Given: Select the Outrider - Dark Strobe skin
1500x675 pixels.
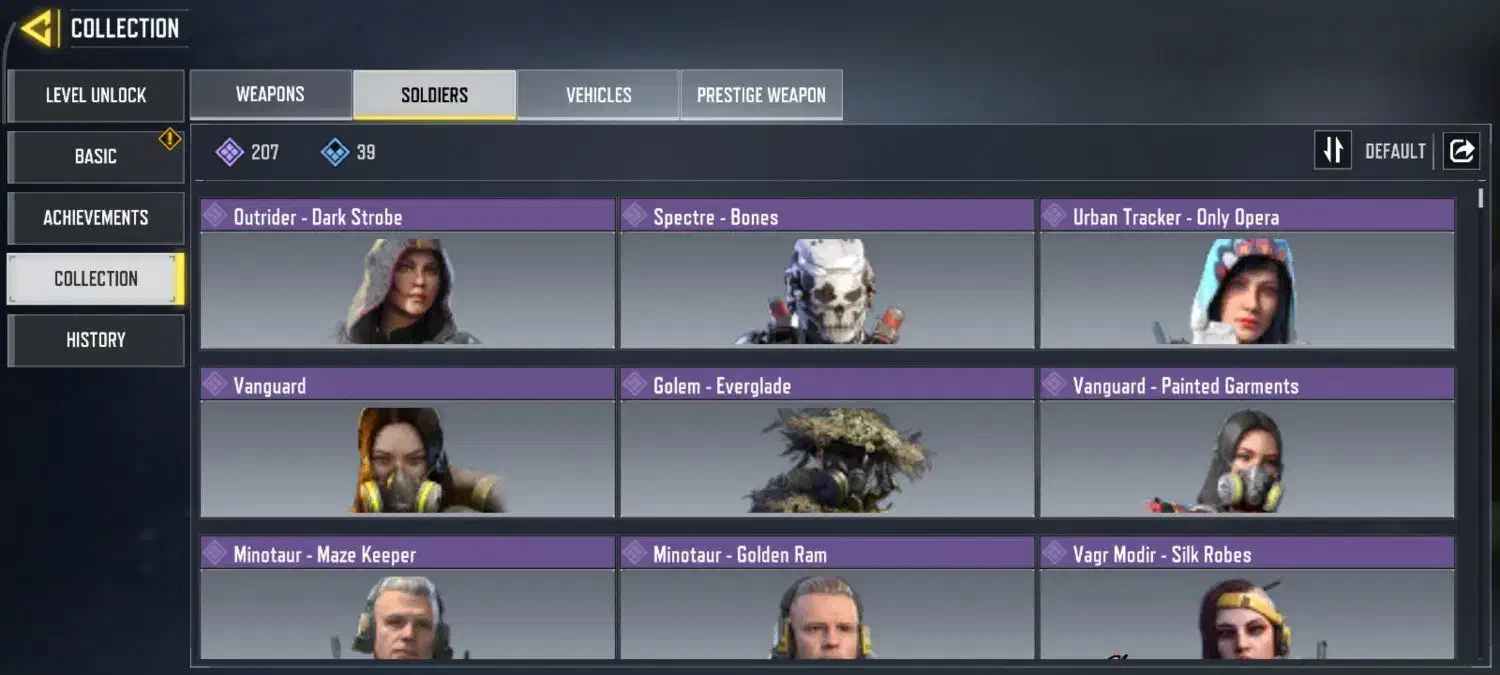Looking at the screenshot, I should [407, 274].
